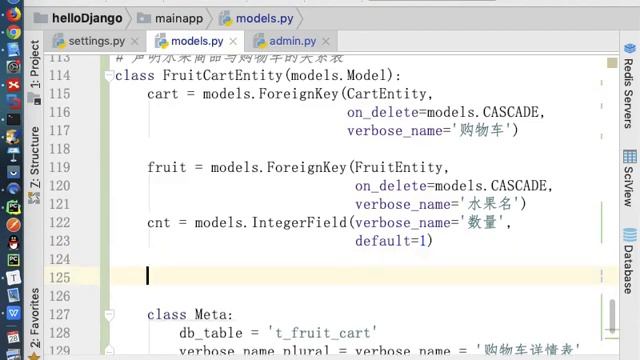This screenshot has height=360, width=640.
Task: Launch Google Chrome from the dock
Action: point(13,32)
